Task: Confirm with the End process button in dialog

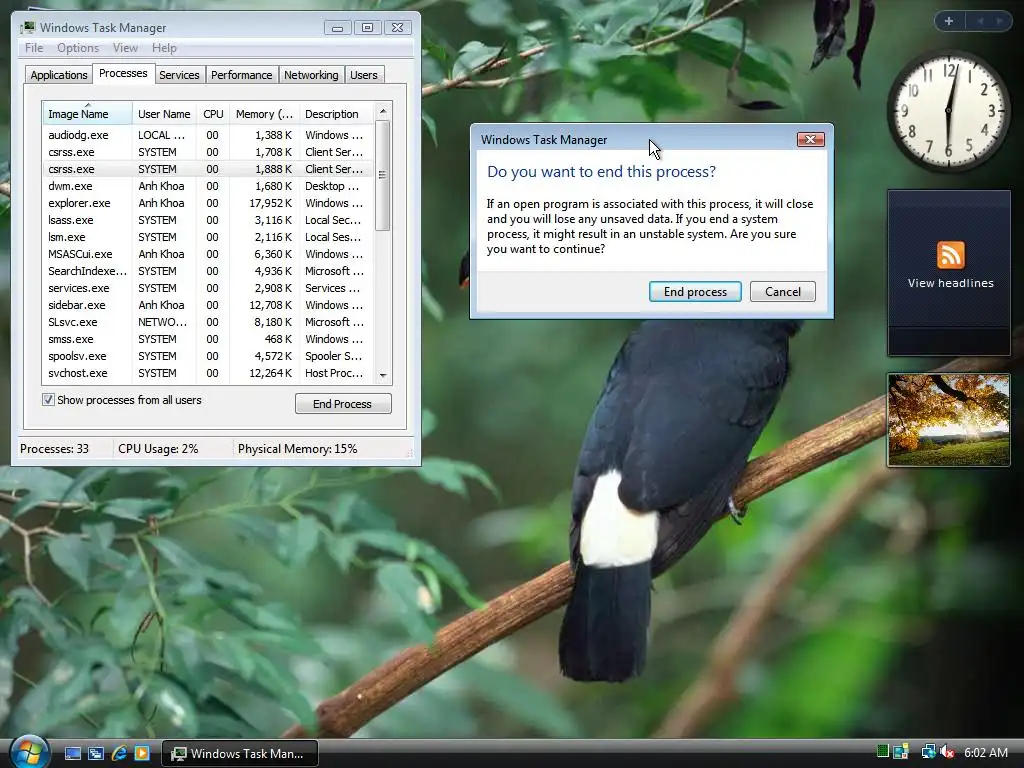Action: pyautogui.click(x=695, y=292)
